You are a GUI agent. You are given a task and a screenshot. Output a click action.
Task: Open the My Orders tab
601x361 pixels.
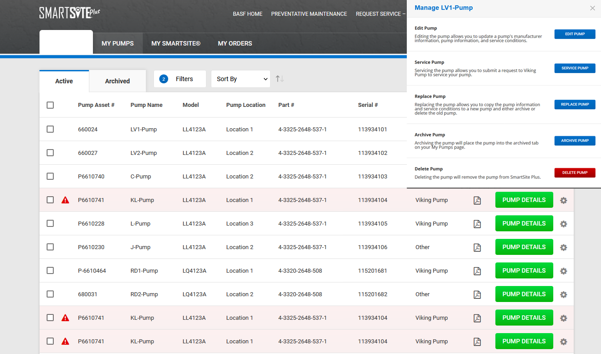click(x=235, y=43)
